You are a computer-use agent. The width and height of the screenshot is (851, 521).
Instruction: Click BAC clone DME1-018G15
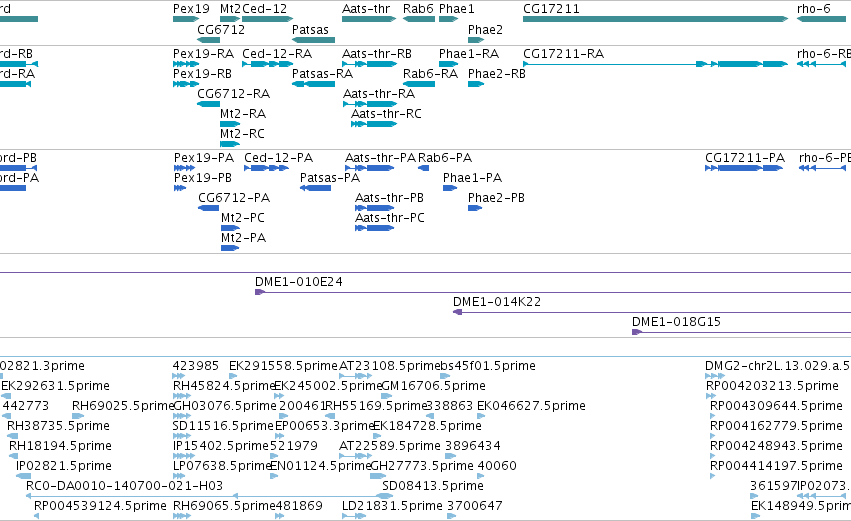(741, 332)
